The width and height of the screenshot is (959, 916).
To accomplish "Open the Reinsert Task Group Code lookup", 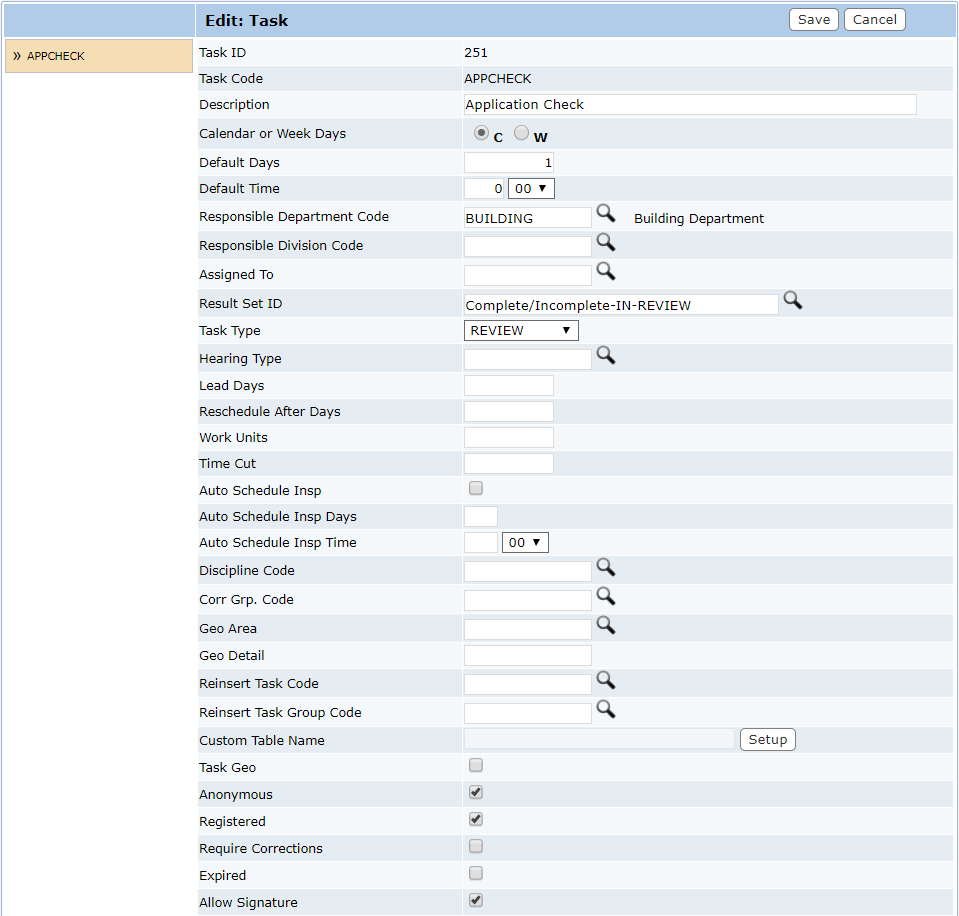I will (x=605, y=709).
